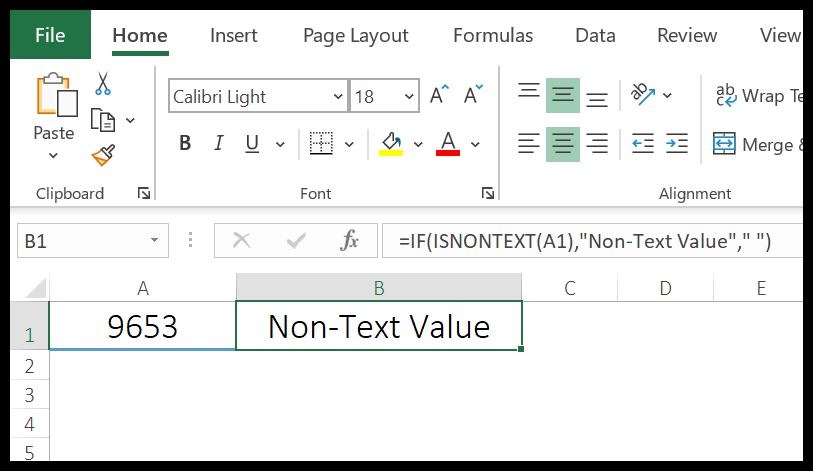Select row 1 header

30,326
